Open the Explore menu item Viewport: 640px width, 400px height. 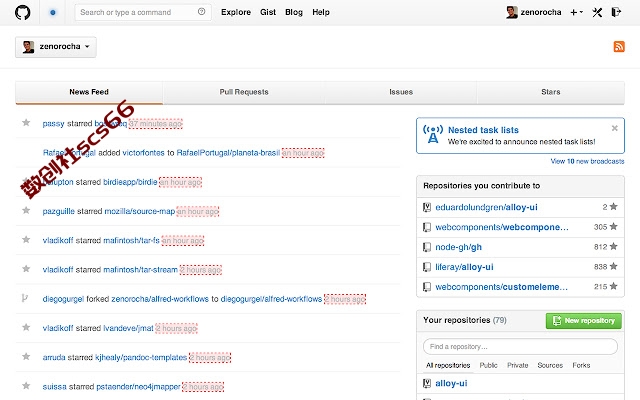(x=236, y=12)
